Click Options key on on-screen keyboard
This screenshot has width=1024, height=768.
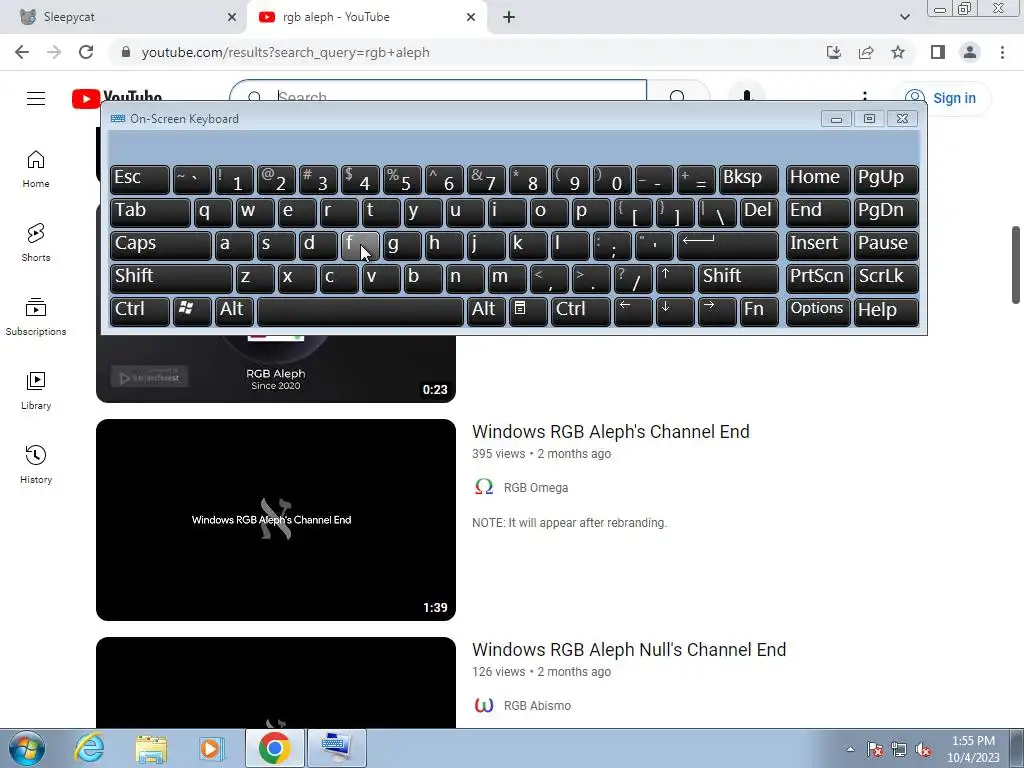pos(818,310)
